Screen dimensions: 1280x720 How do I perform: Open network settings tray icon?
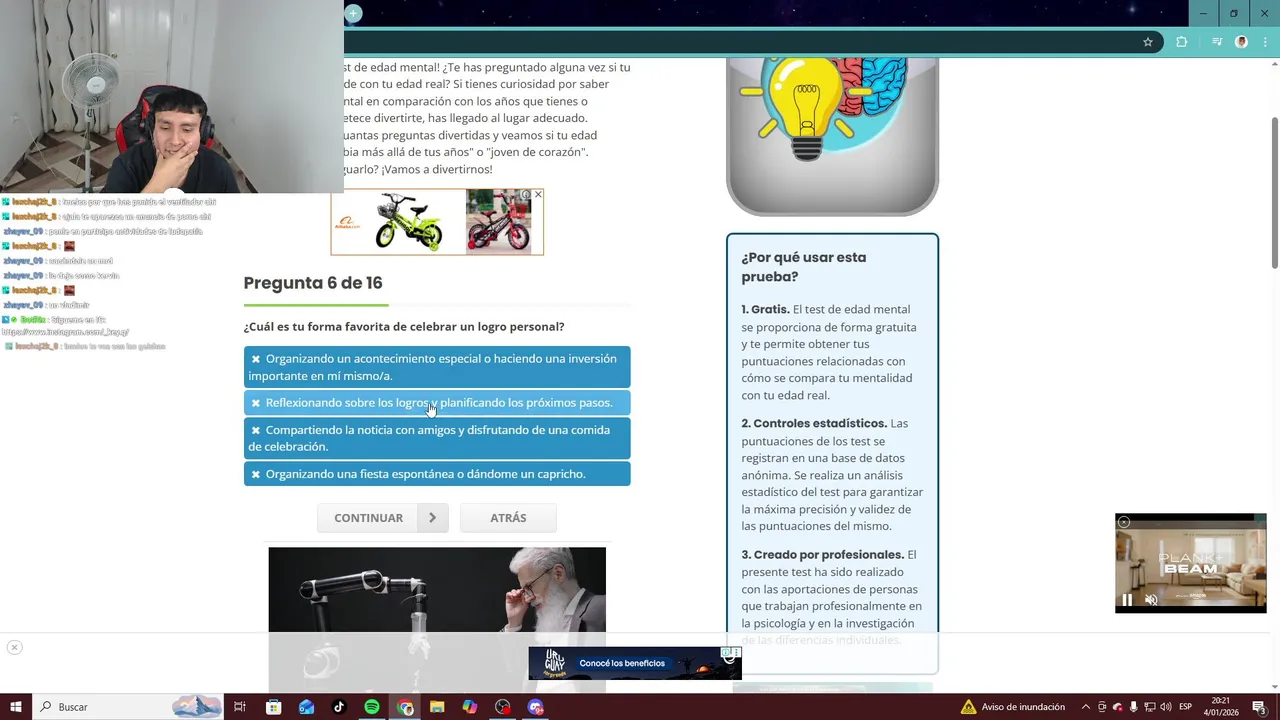point(1149,707)
